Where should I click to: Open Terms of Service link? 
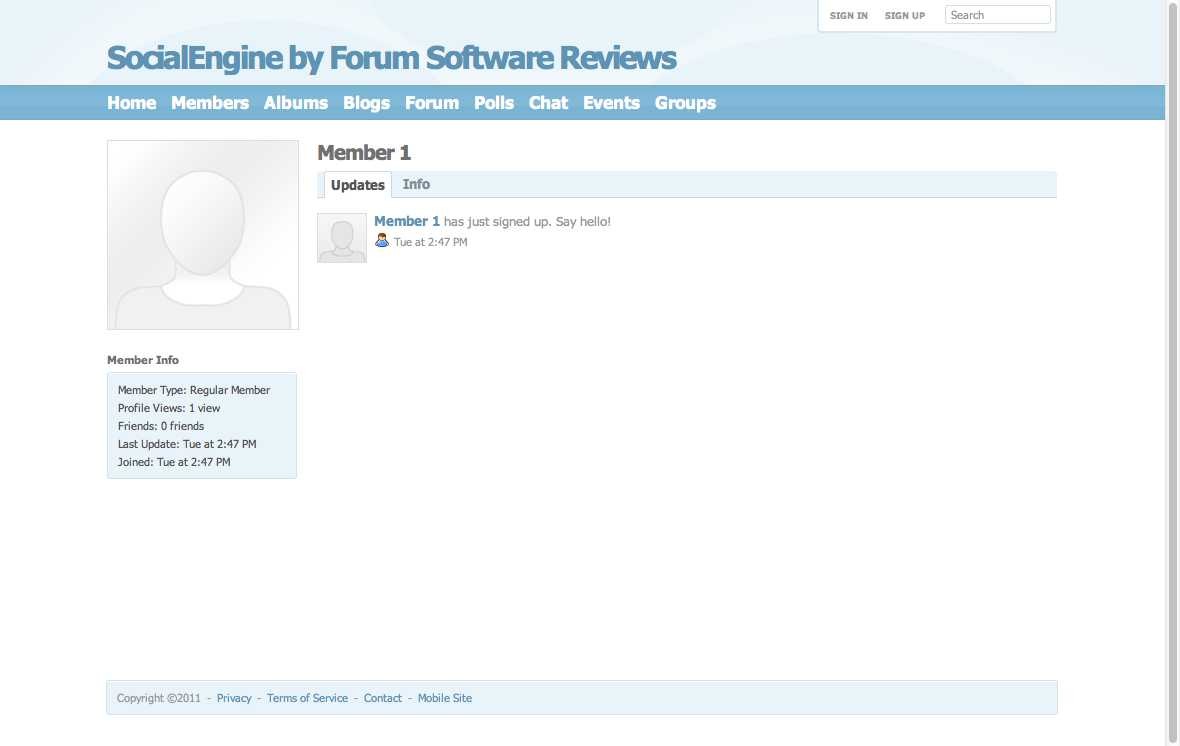pos(307,698)
